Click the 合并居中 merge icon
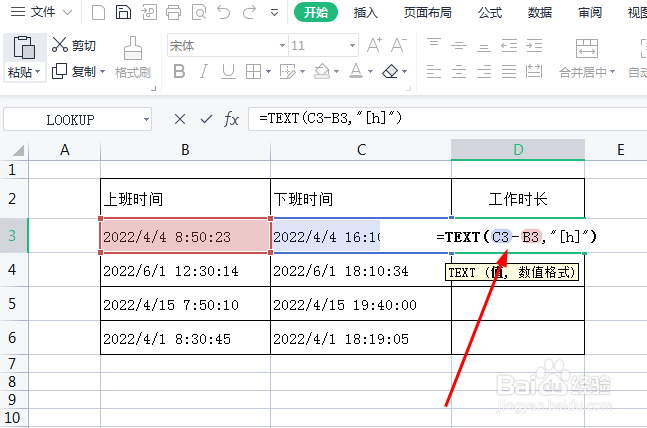 (587, 48)
